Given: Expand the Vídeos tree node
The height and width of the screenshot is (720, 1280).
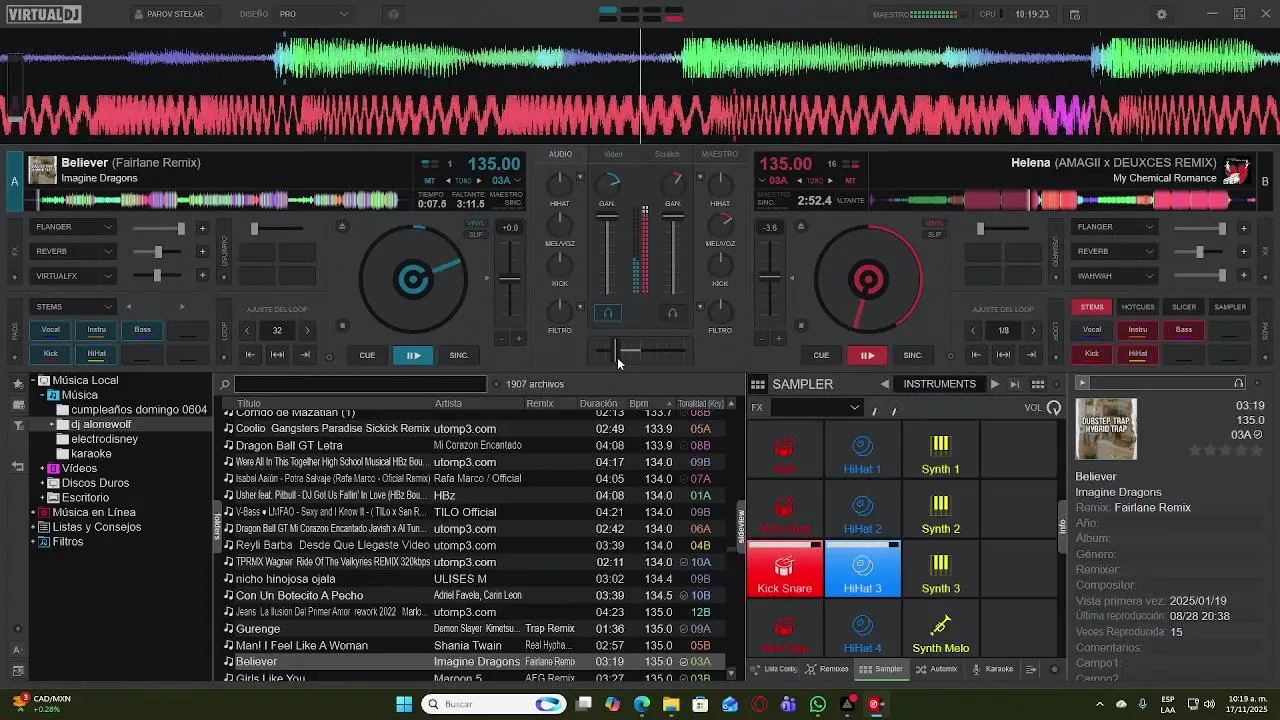Looking at the screenshot, I should click(42, 468).
